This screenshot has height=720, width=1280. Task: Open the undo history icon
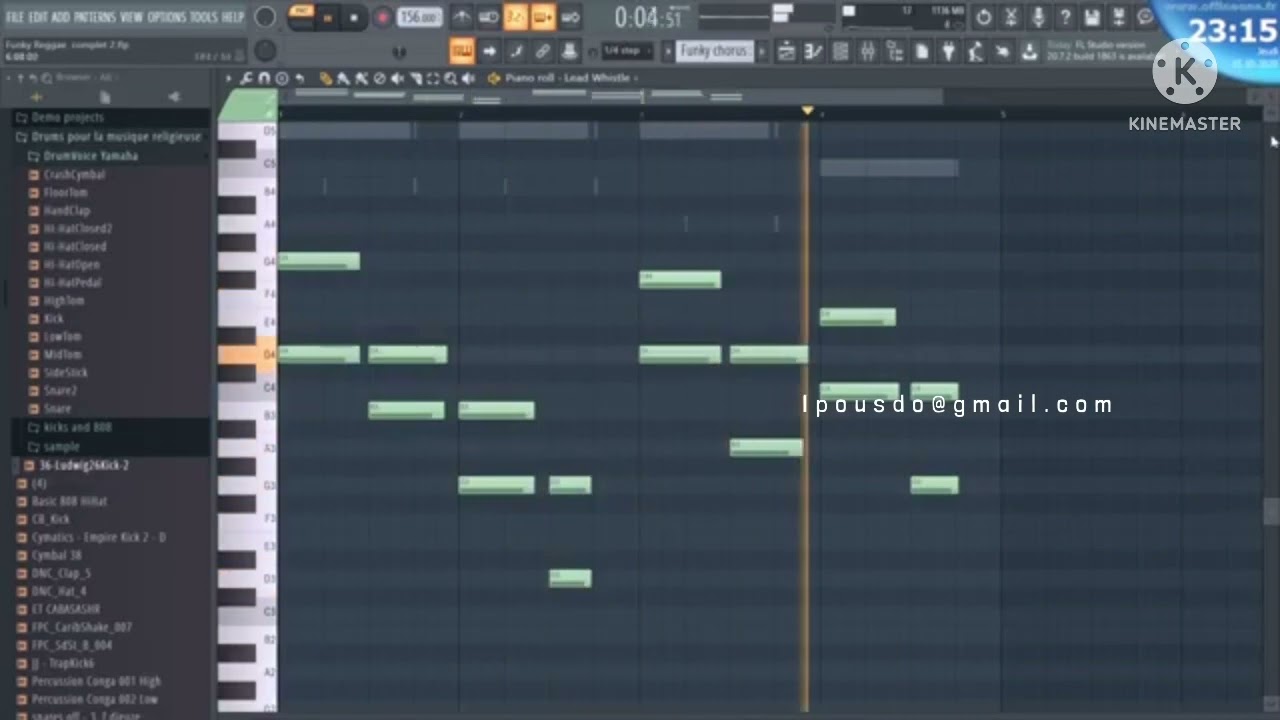984,17
